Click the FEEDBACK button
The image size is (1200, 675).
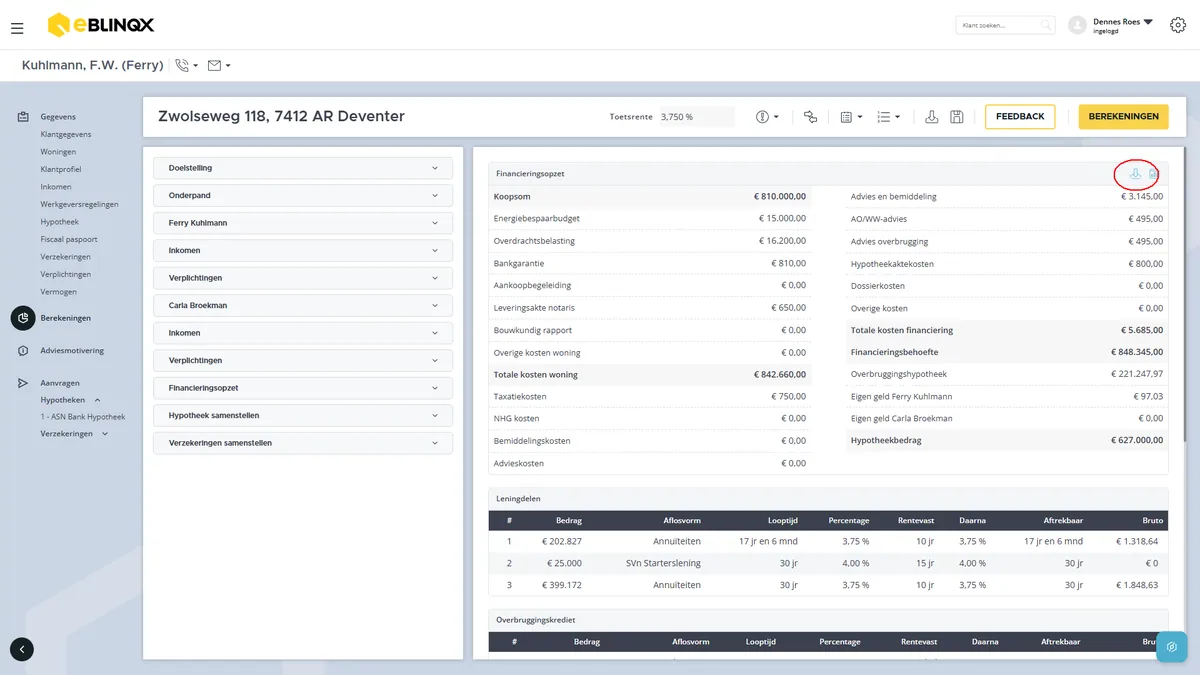click(x=1020, y=117)
